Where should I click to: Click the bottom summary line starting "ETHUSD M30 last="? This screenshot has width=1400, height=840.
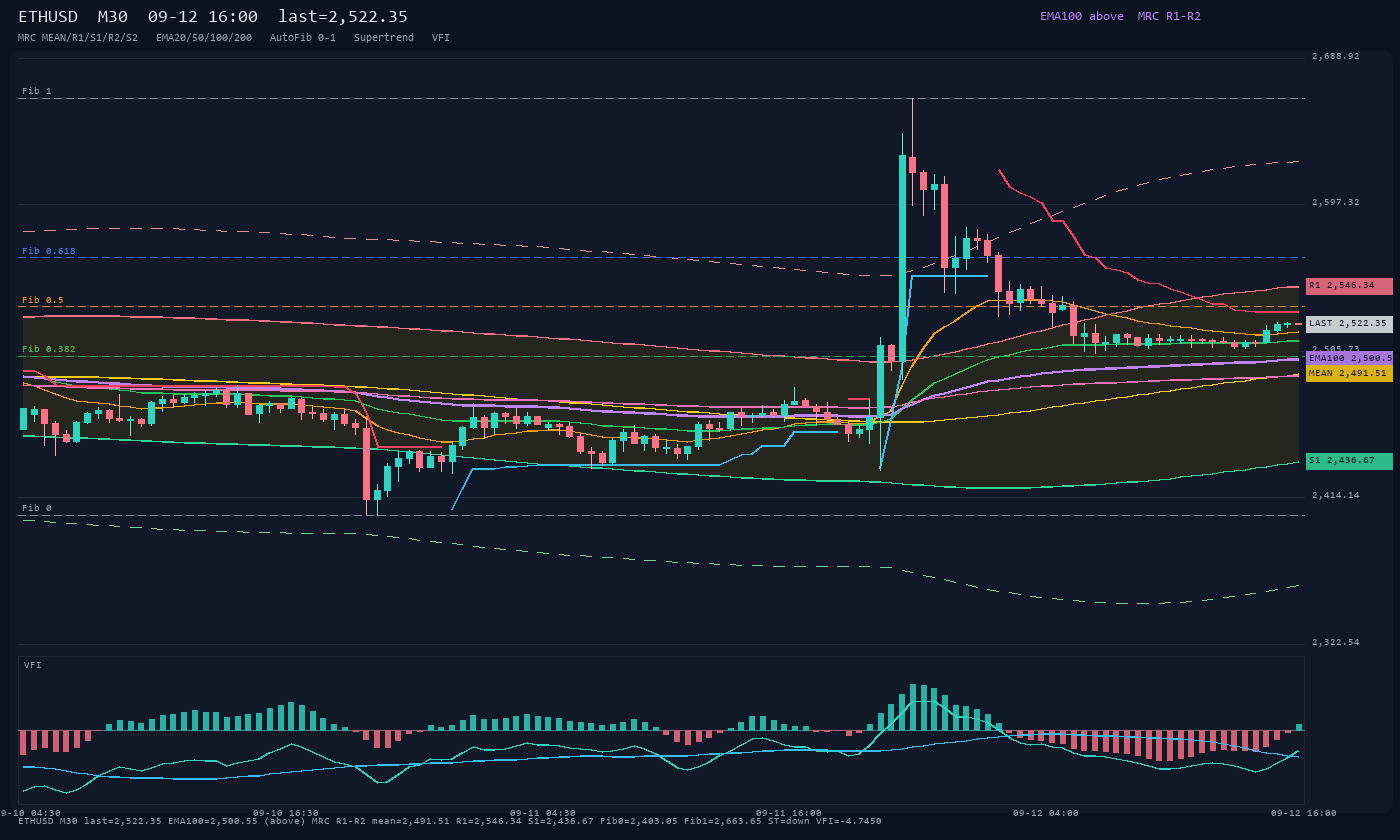(x=450, y=821)
